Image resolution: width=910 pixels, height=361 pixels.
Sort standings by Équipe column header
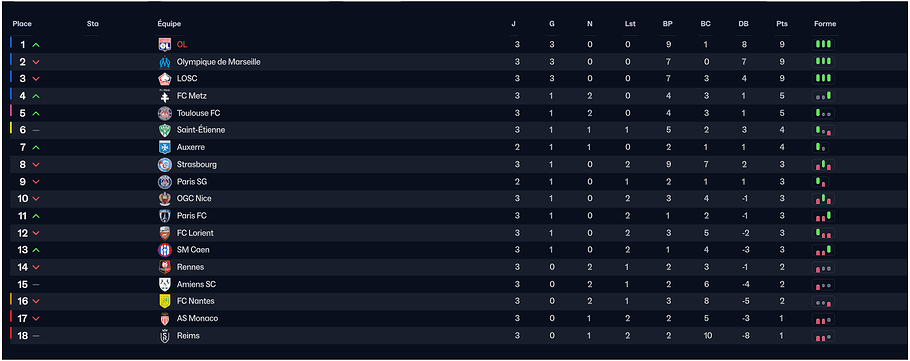tap(169, 24)
